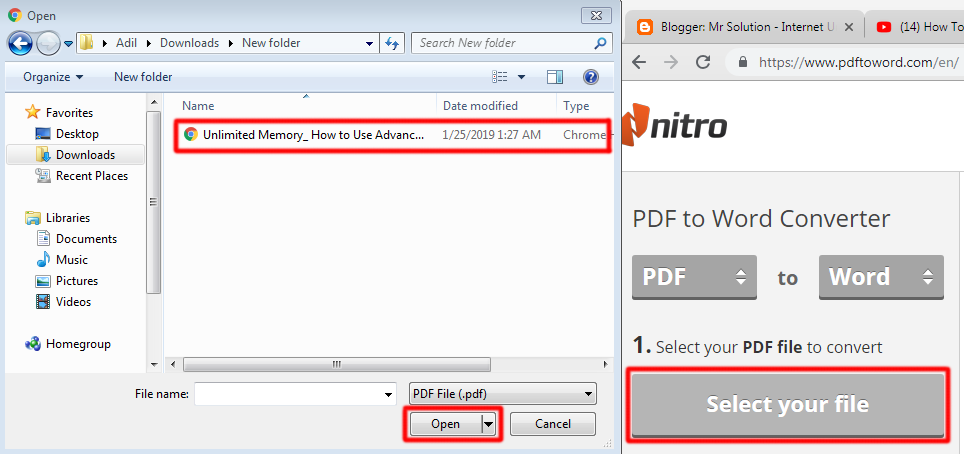Click the Forward arrow in Open dialog
This screenshot has width=964, height=454.
[x=47, y=43]
